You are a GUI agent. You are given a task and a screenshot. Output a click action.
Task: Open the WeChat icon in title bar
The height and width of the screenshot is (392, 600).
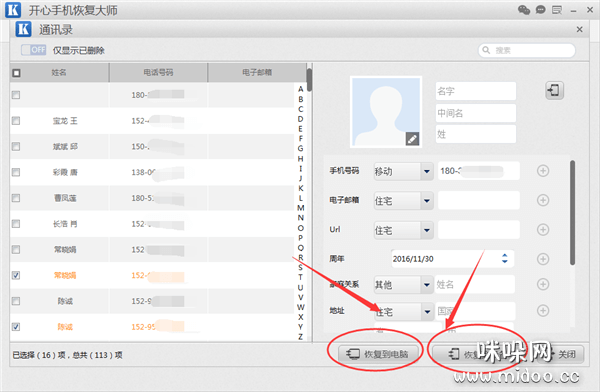tap(524, 10)
